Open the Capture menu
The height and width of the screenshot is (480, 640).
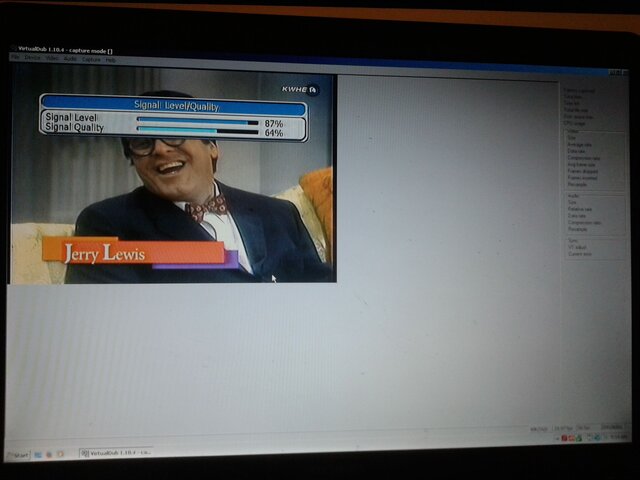(x=91, y=60)
